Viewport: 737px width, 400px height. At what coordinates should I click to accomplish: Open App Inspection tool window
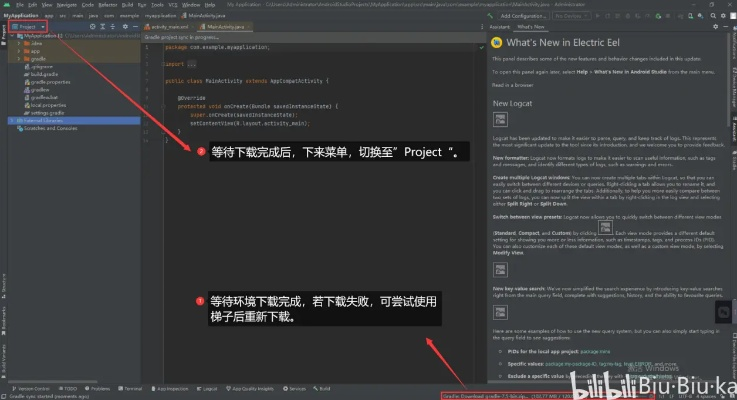tap(170, 389)
